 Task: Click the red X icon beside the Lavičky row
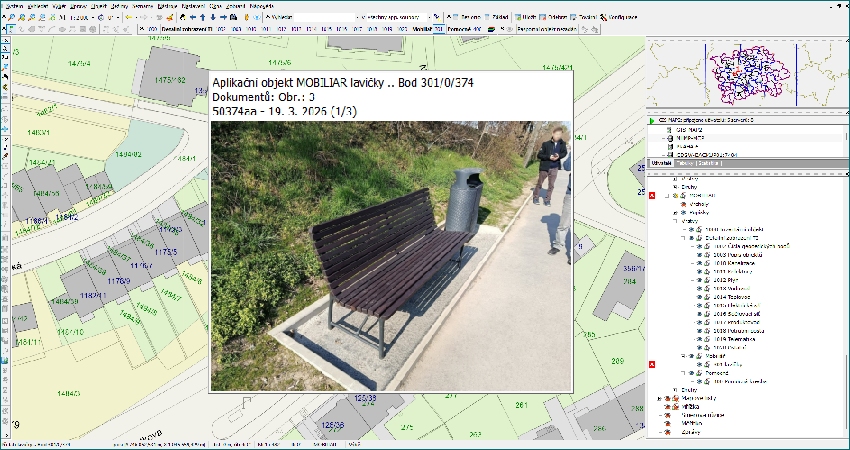(652, 364)
